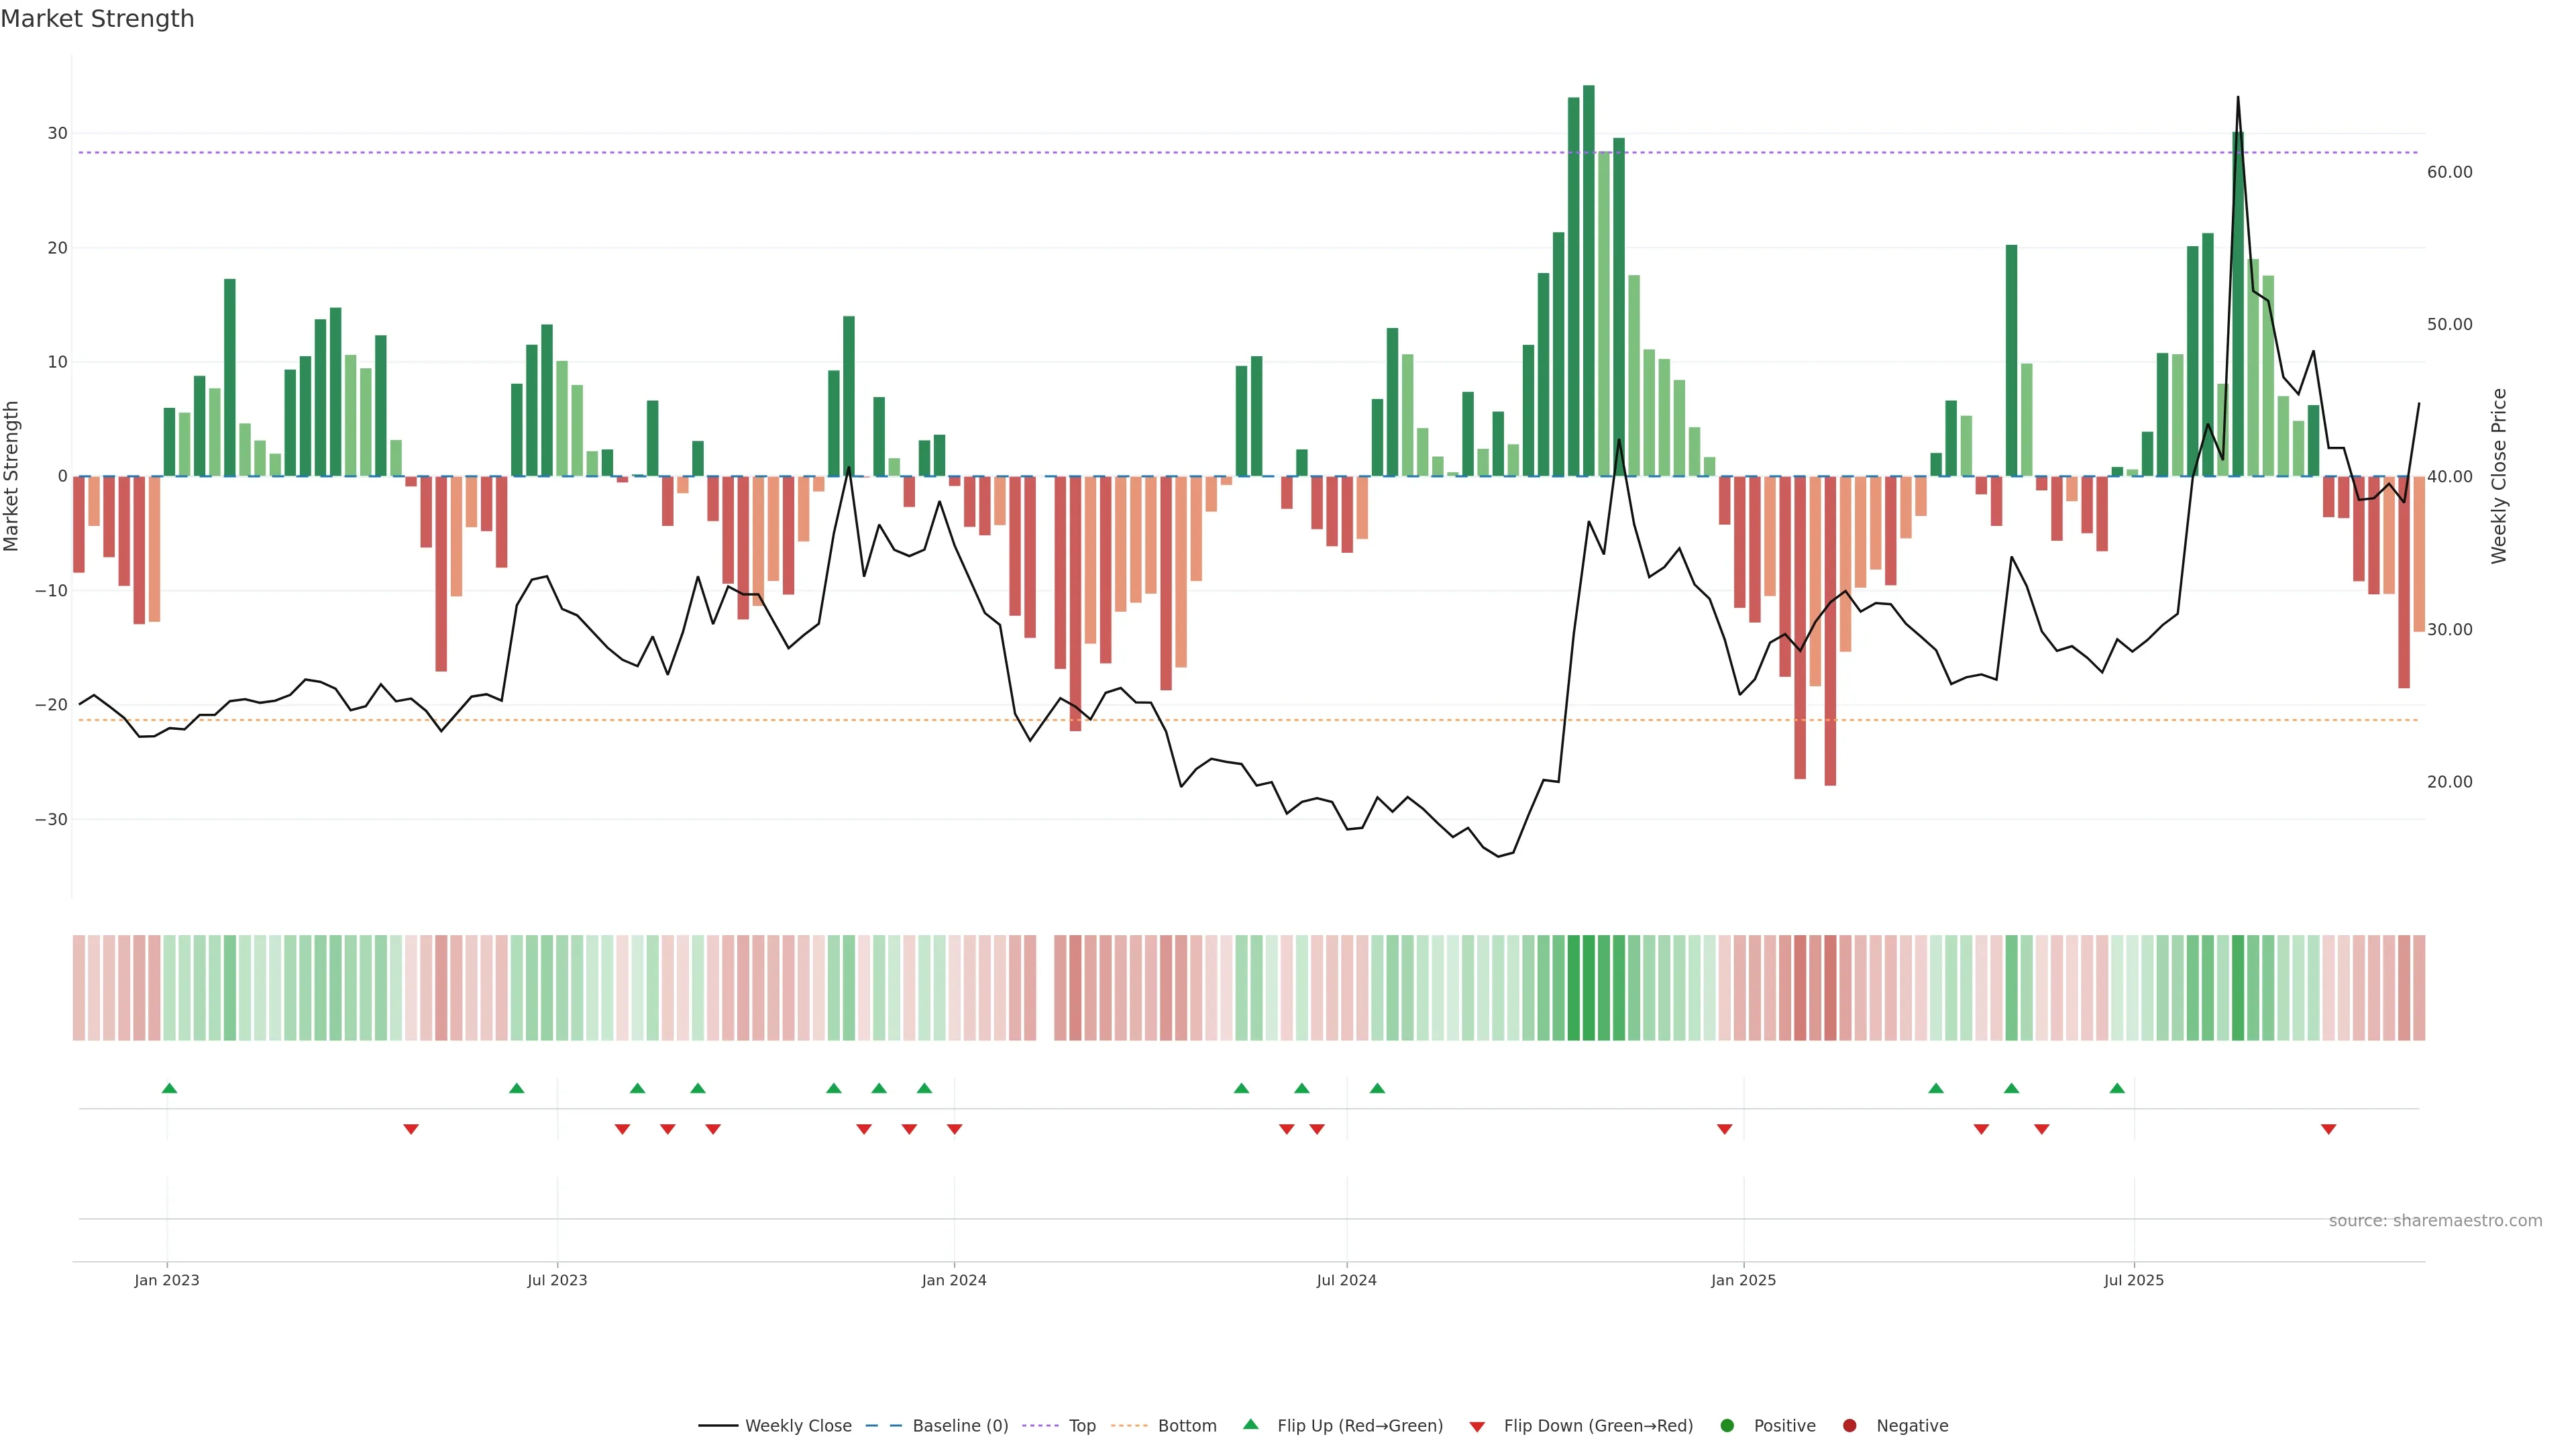This screenshot has width=2576, height=1449.
Task: Click the 60.00 right-axis price label
Action: click(x=2449, y=172)
